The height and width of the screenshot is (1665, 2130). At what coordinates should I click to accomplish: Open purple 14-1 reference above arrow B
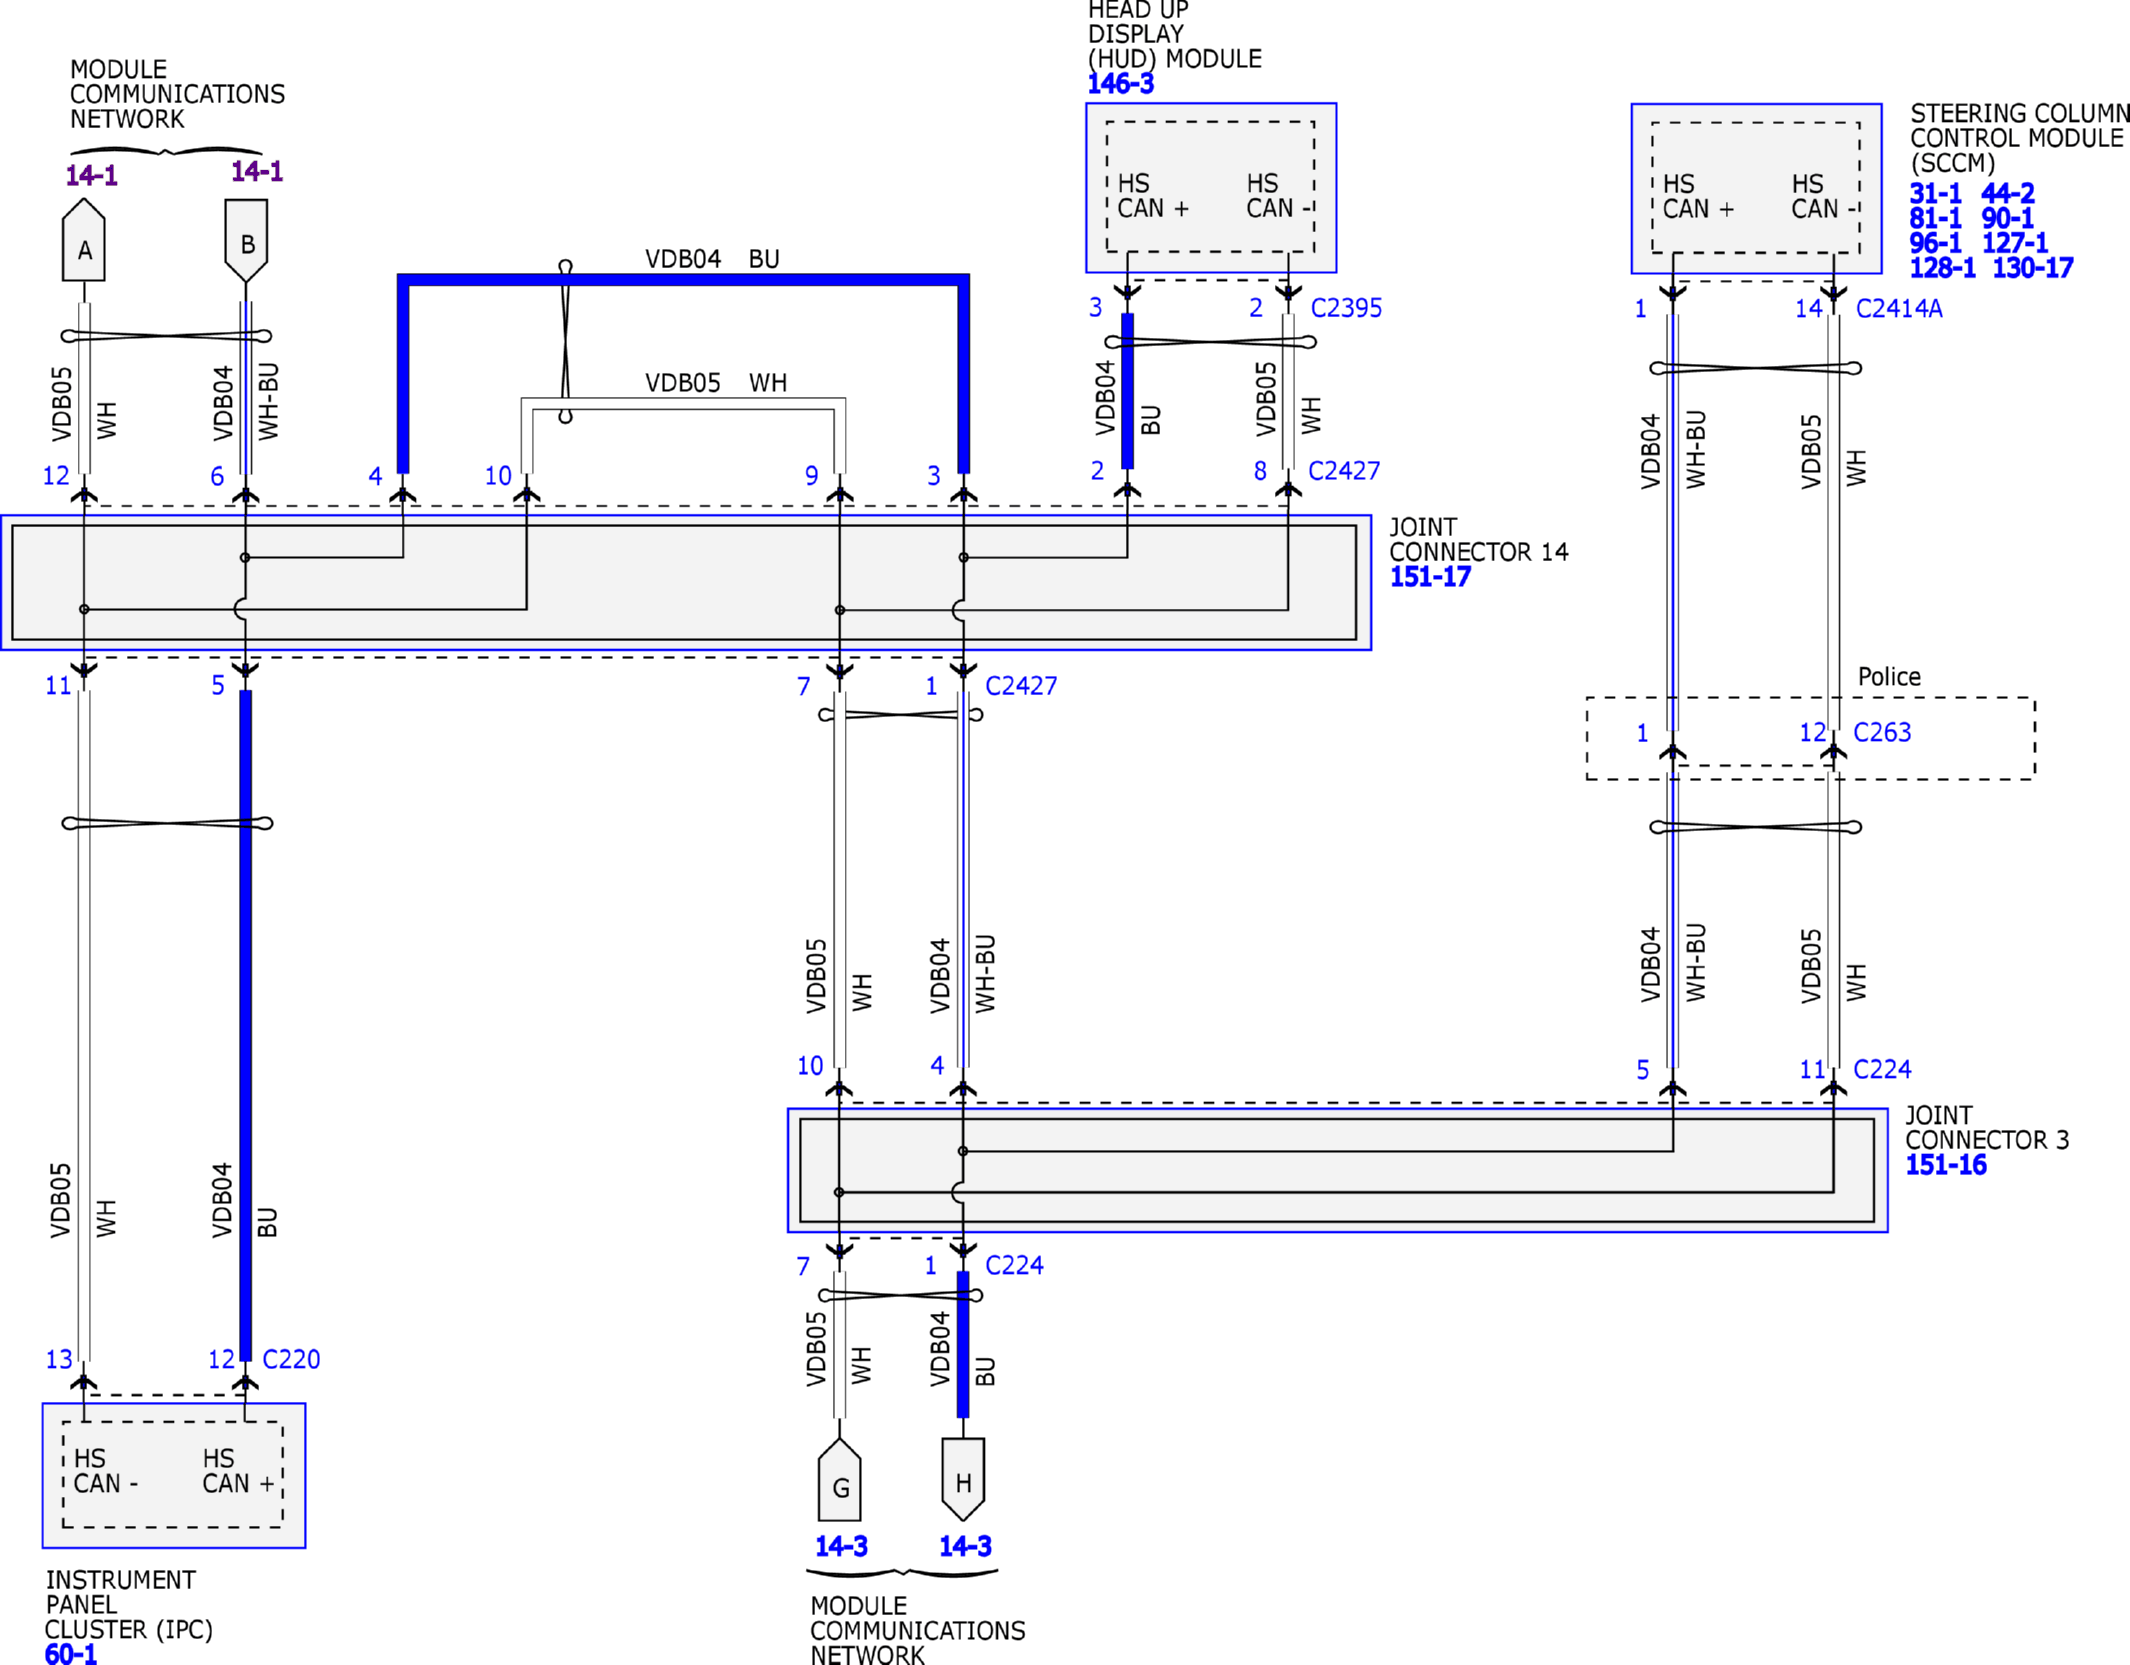point(257,172)
